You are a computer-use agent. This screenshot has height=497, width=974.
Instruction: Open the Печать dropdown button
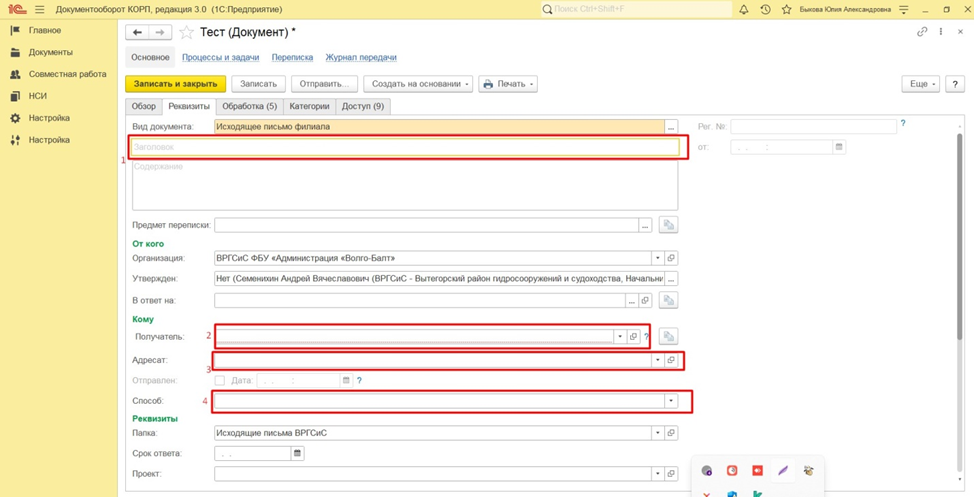pos(507,84)
